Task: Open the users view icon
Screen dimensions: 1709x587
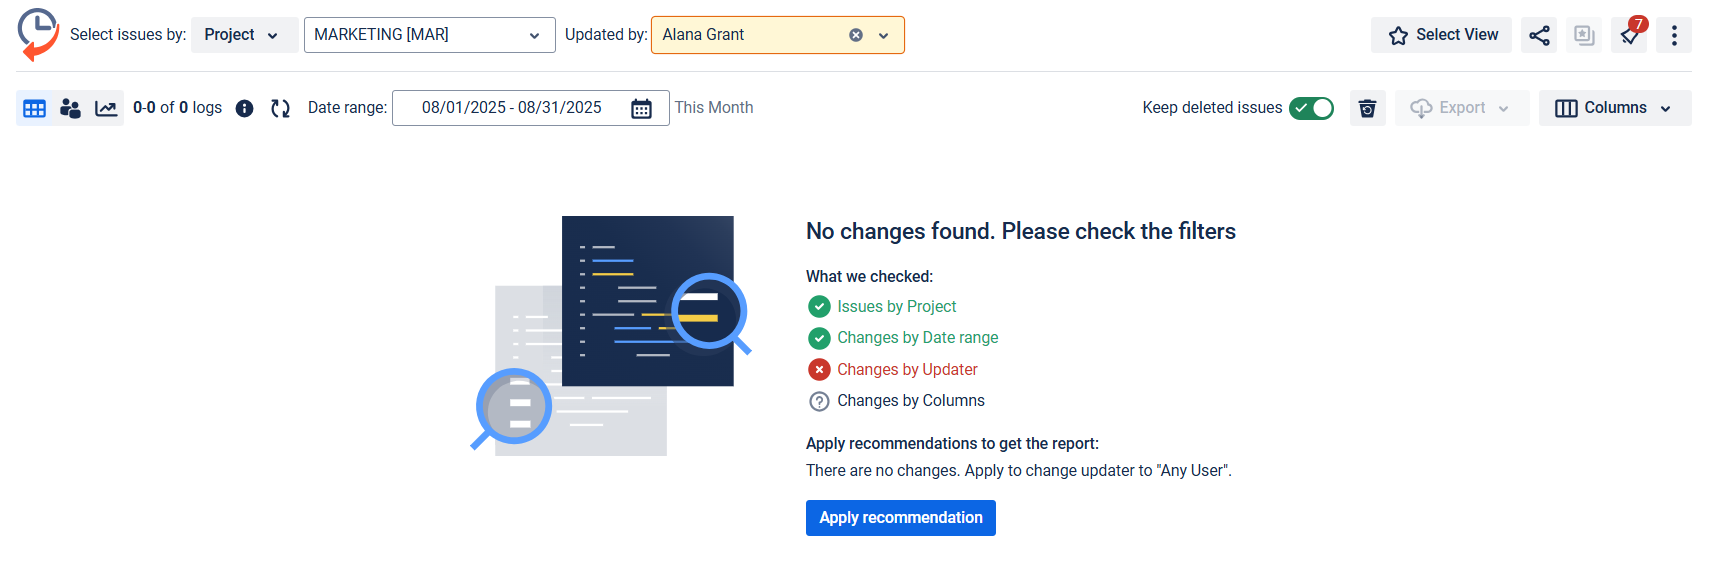Action: click(70, 108)
